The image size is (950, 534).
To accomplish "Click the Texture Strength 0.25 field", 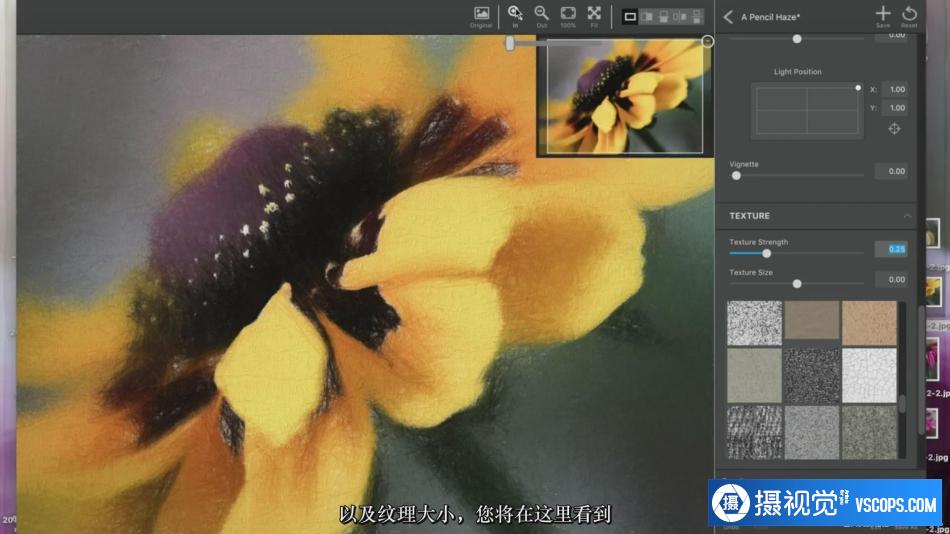I will (x=891, y=249).
